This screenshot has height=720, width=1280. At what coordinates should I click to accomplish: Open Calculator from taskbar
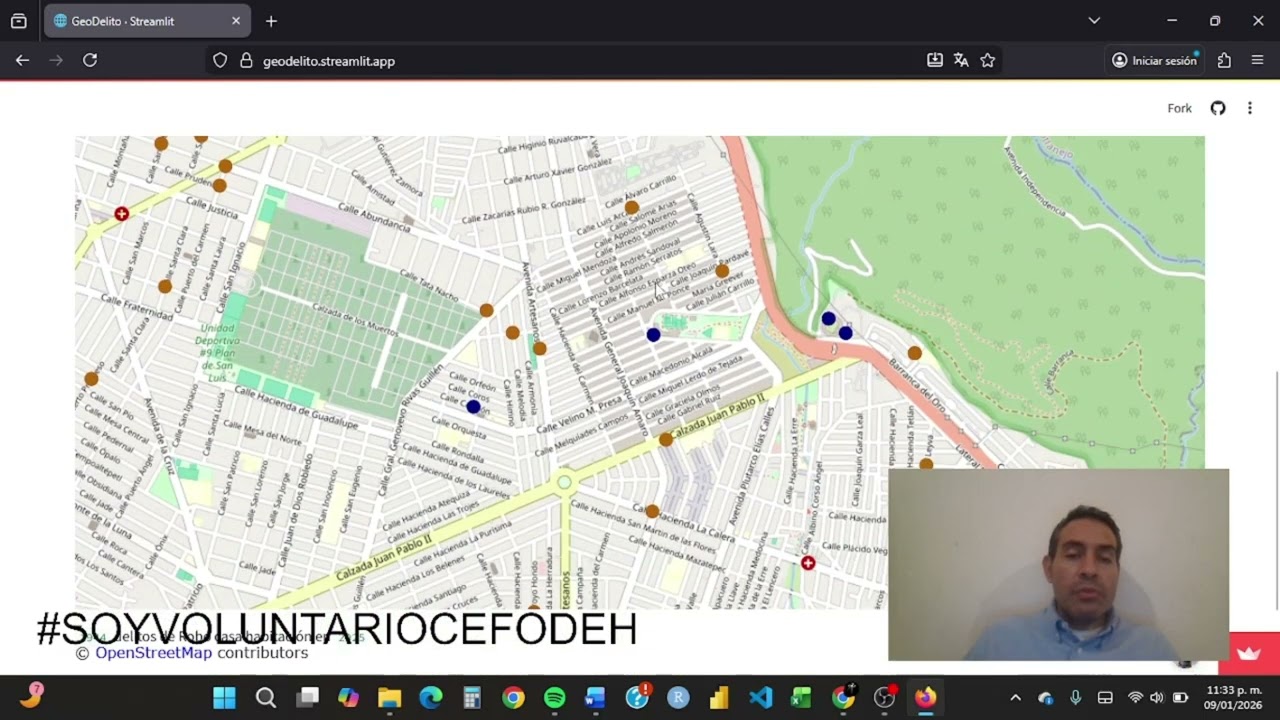472,697
